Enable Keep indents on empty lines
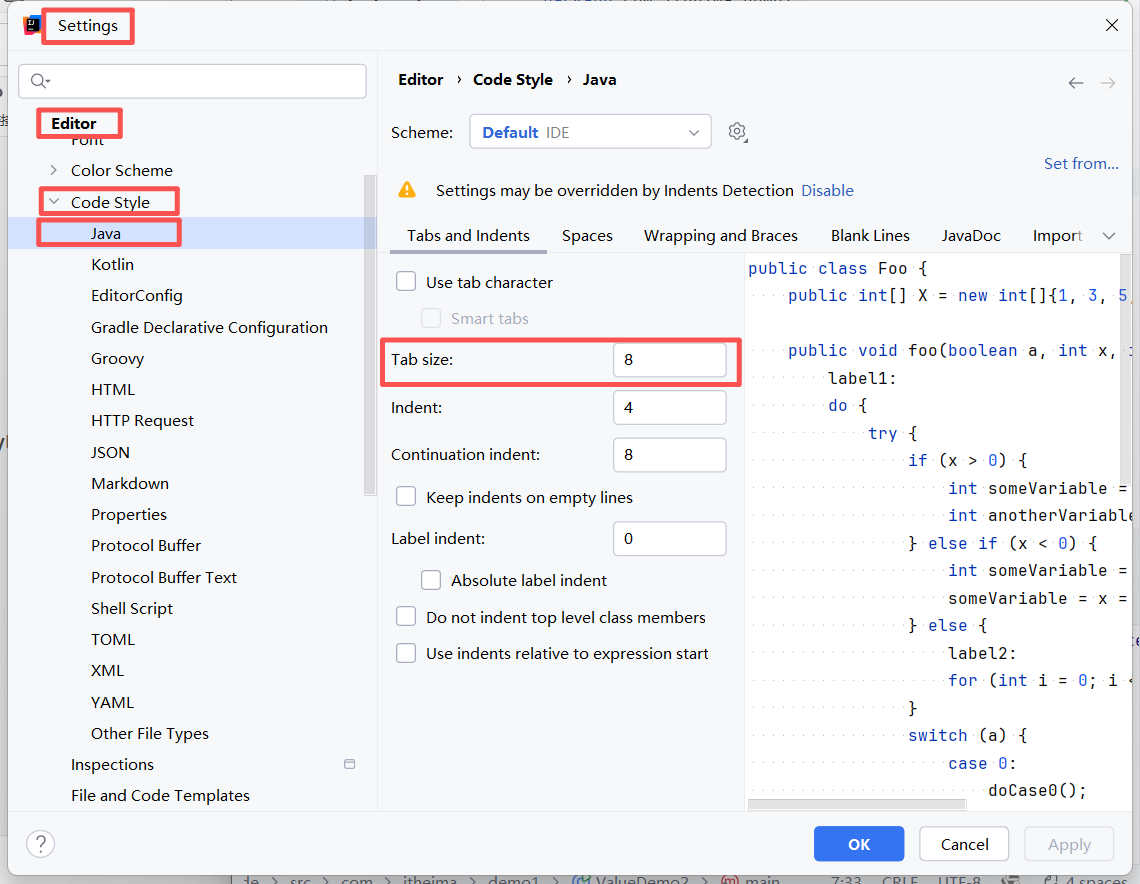 click(x=406, y=497)
